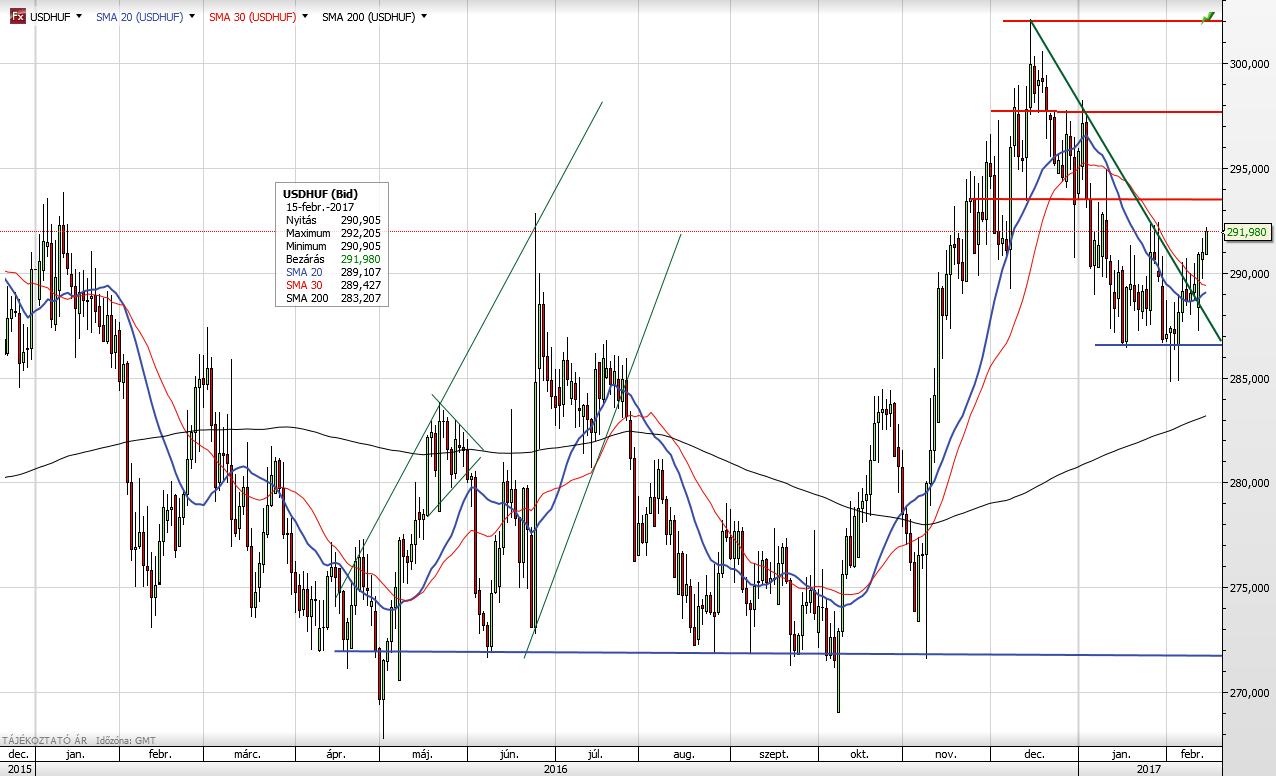Click the nov. month label

pyautogui.click(x=947, y=754)
